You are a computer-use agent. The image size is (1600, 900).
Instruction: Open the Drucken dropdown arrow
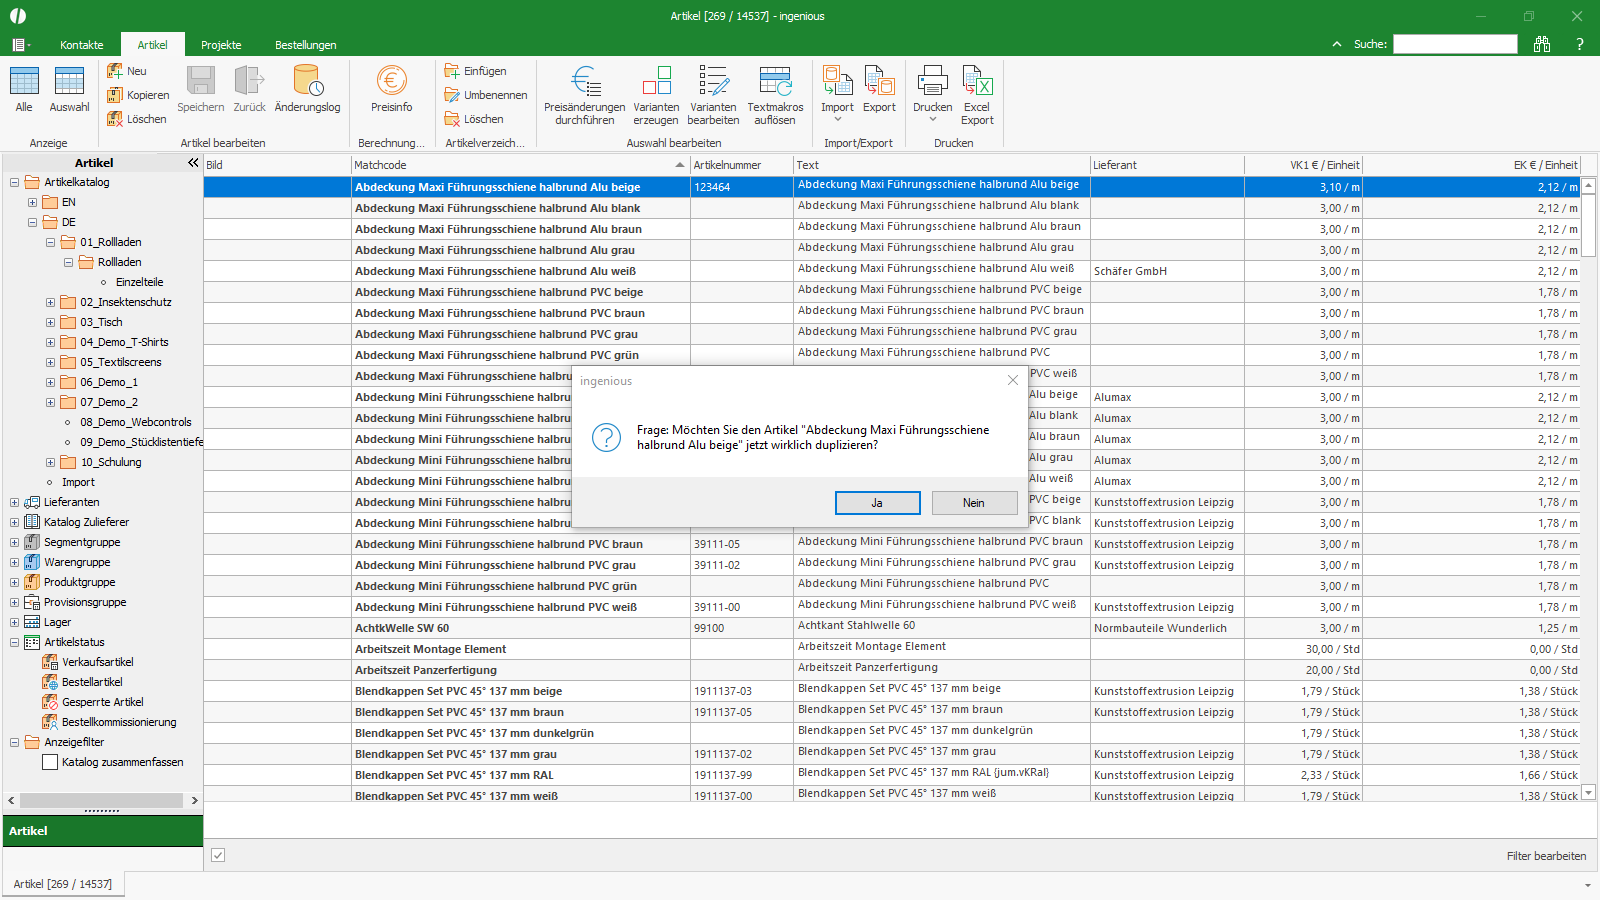933,120
